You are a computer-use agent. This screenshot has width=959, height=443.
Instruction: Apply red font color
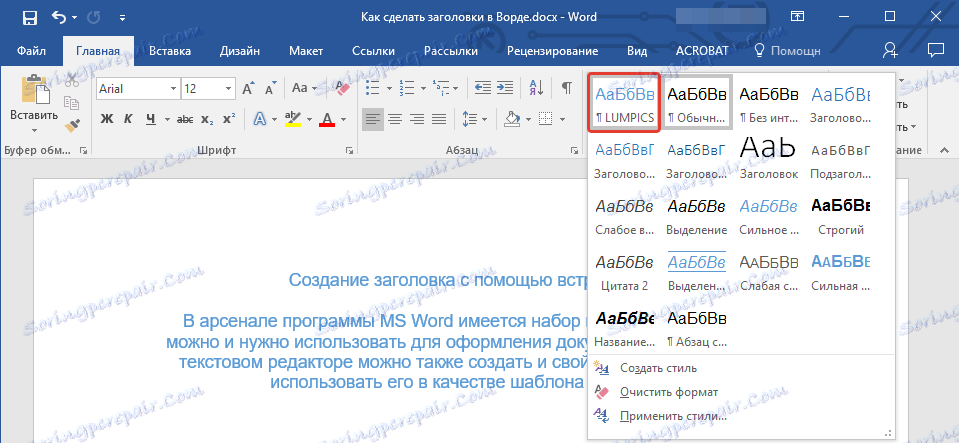point(327,119)
